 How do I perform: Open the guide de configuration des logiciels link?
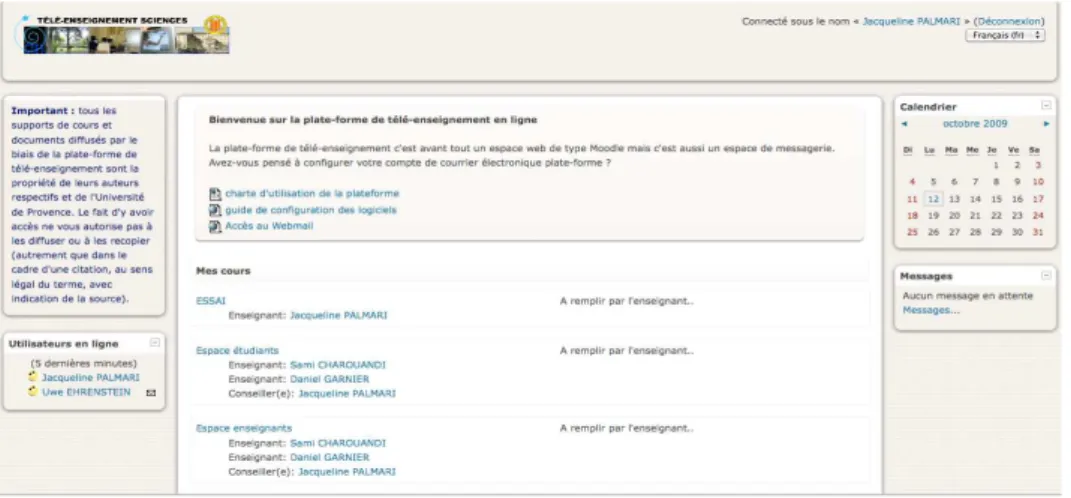point(311,210)
